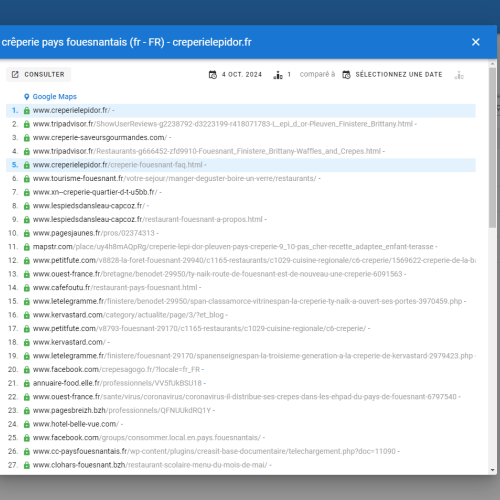Viewport: 500px width, 500px height.
Task: Open facebook groups consommer.local result
Action: coord(147,438)
